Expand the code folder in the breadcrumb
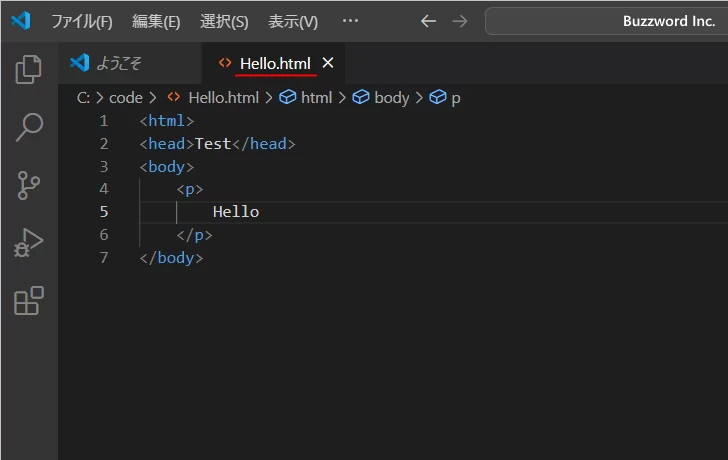 pyautogui.click(x=126, y=97)
